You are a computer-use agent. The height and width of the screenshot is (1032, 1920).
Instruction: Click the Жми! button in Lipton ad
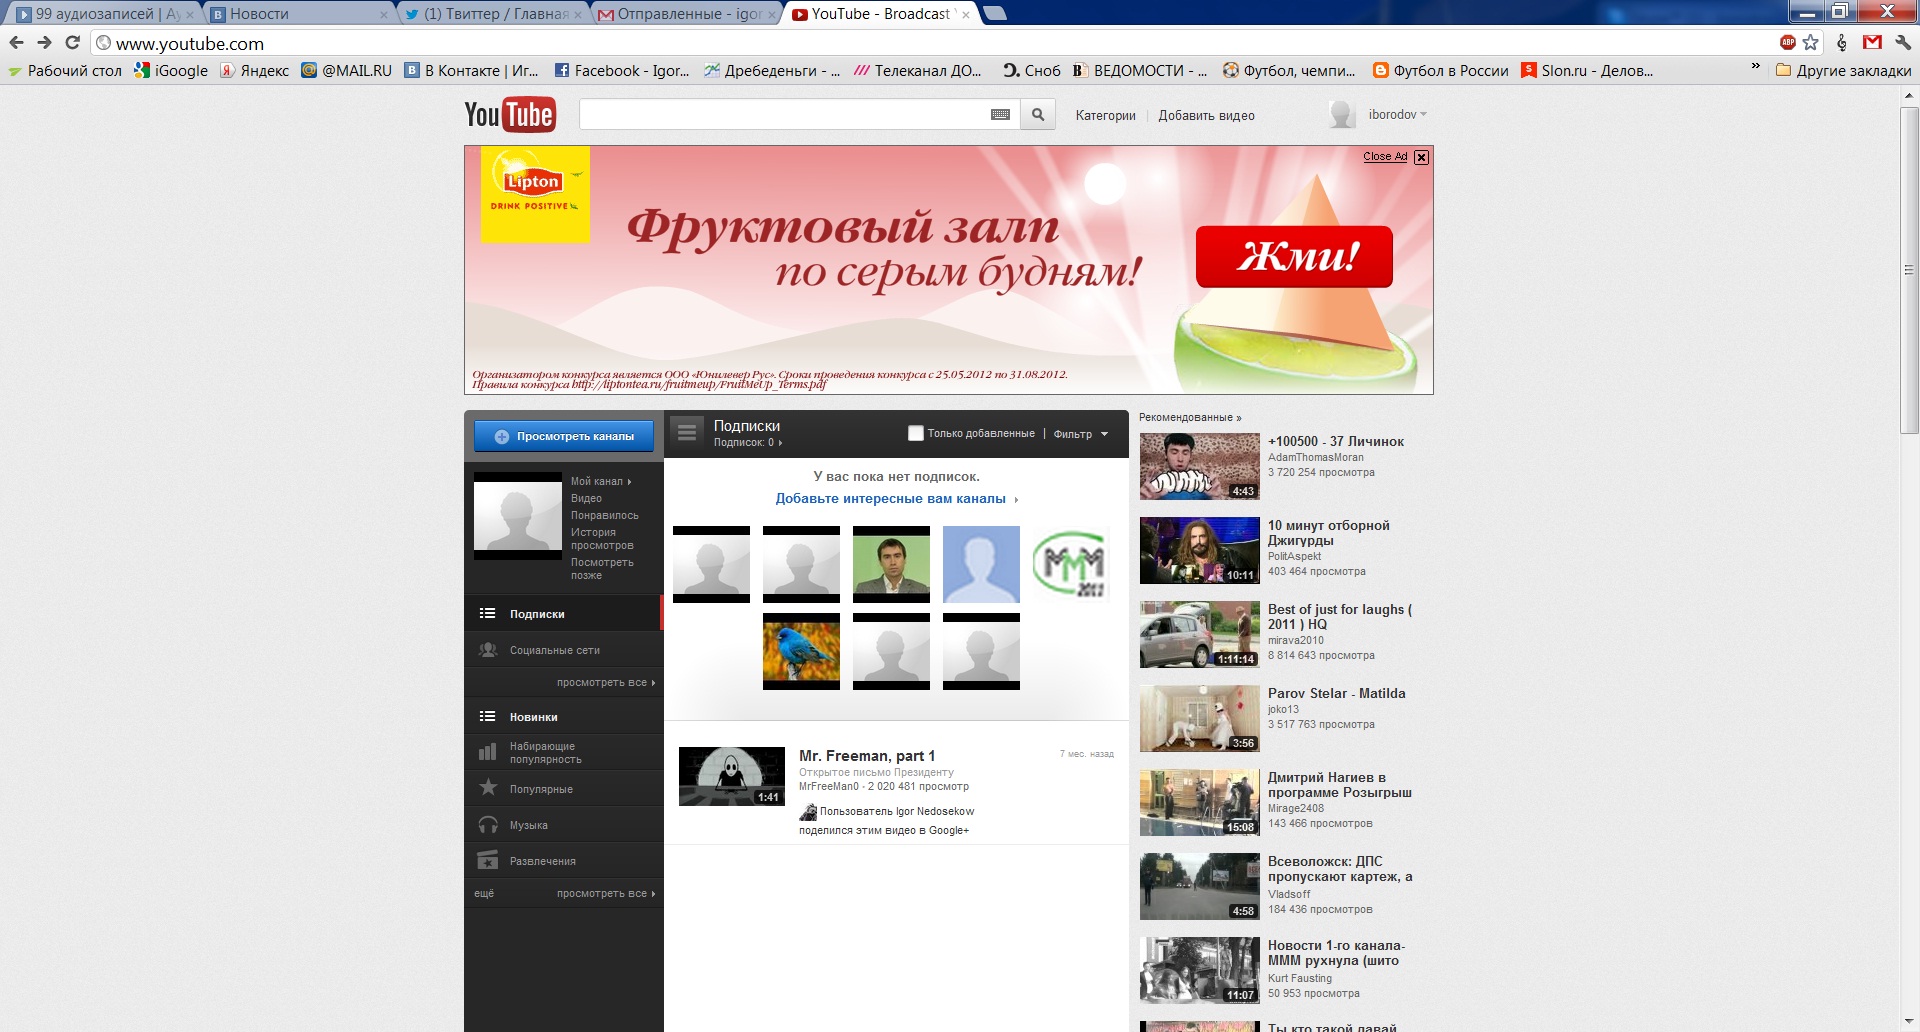1294,257
